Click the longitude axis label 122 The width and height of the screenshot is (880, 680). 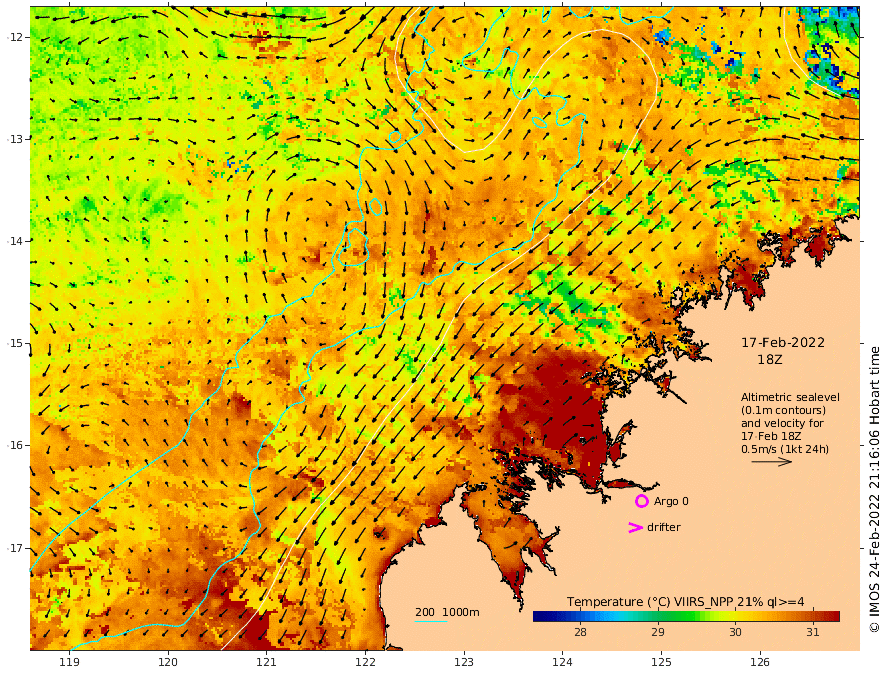(365, 662)
